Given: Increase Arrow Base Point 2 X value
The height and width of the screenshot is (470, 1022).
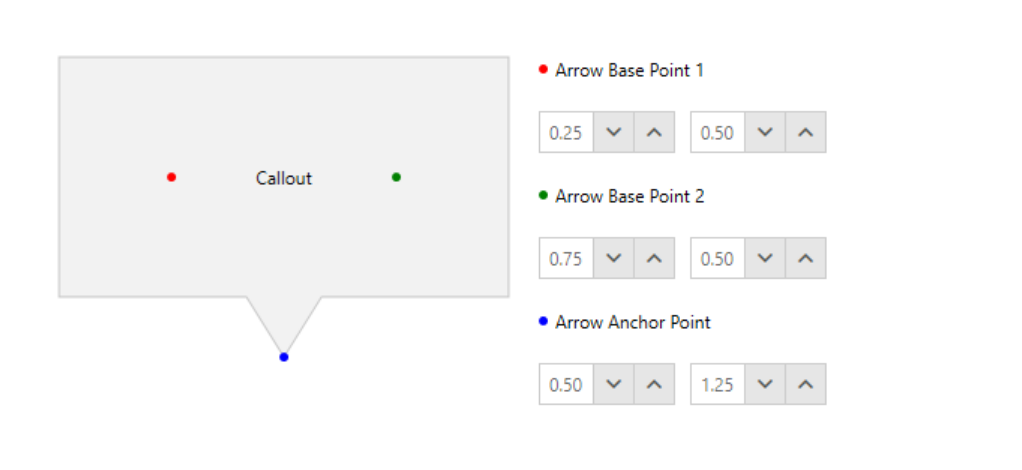Looking at the screenshot, I should 654,258.
